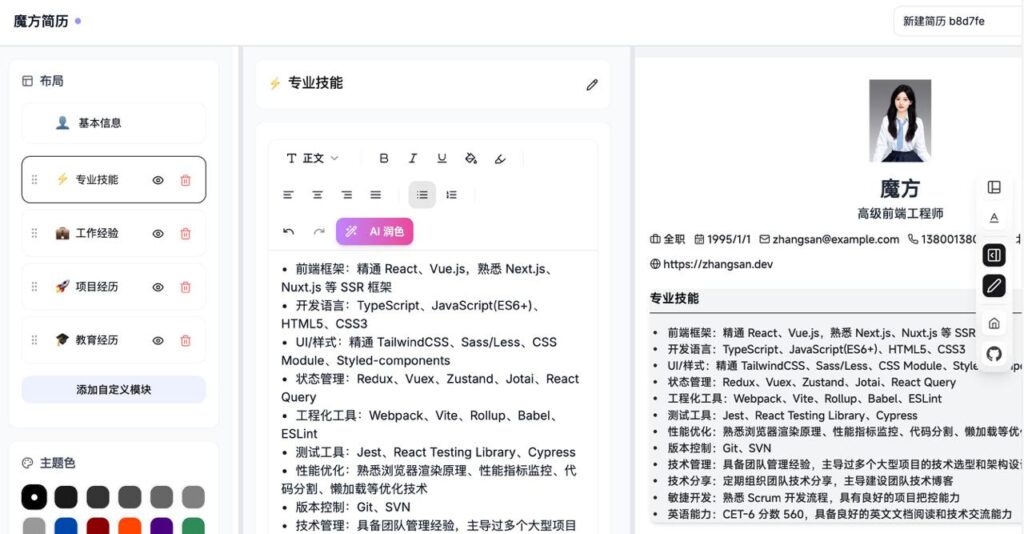Align text left
1024x534 pixels.
[288, 195]
